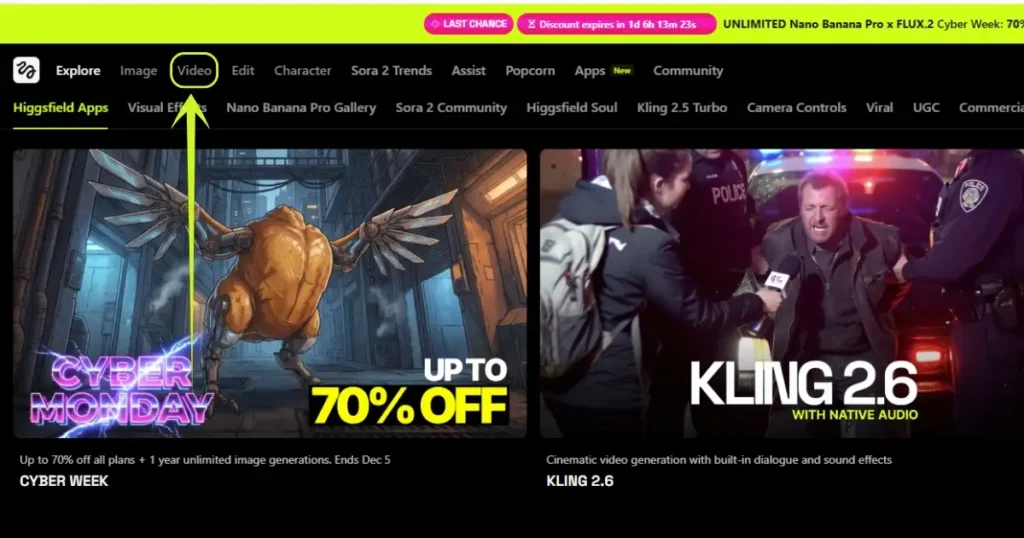Switch to Nano Banana Pro Gallery tab
Image resolution: width=1024 pixels, height=538 pixels.
(301, 108)
